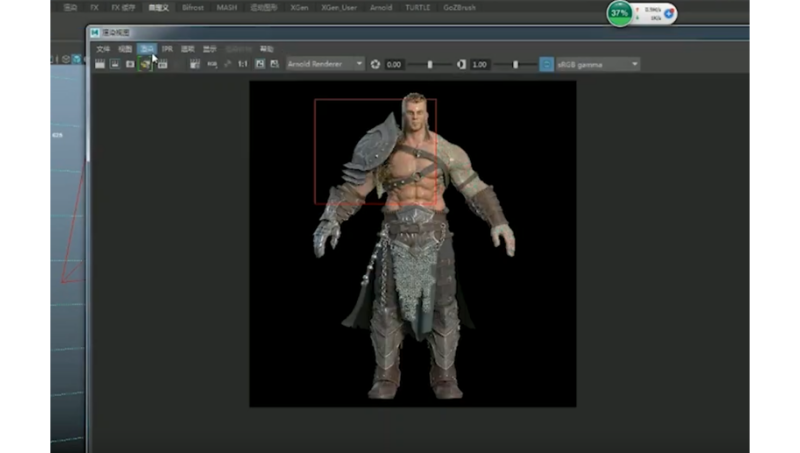Screen dimensions: 800x453
Task: Click the keep image icon
Action: [259, 64]
